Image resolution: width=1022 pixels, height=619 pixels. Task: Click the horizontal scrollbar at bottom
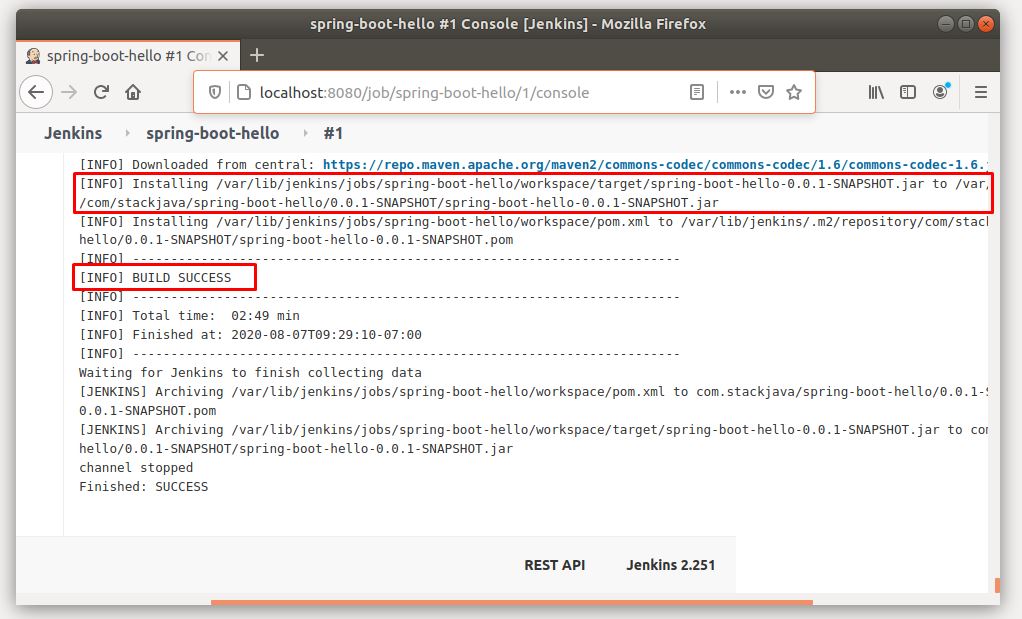click(512, 602)
